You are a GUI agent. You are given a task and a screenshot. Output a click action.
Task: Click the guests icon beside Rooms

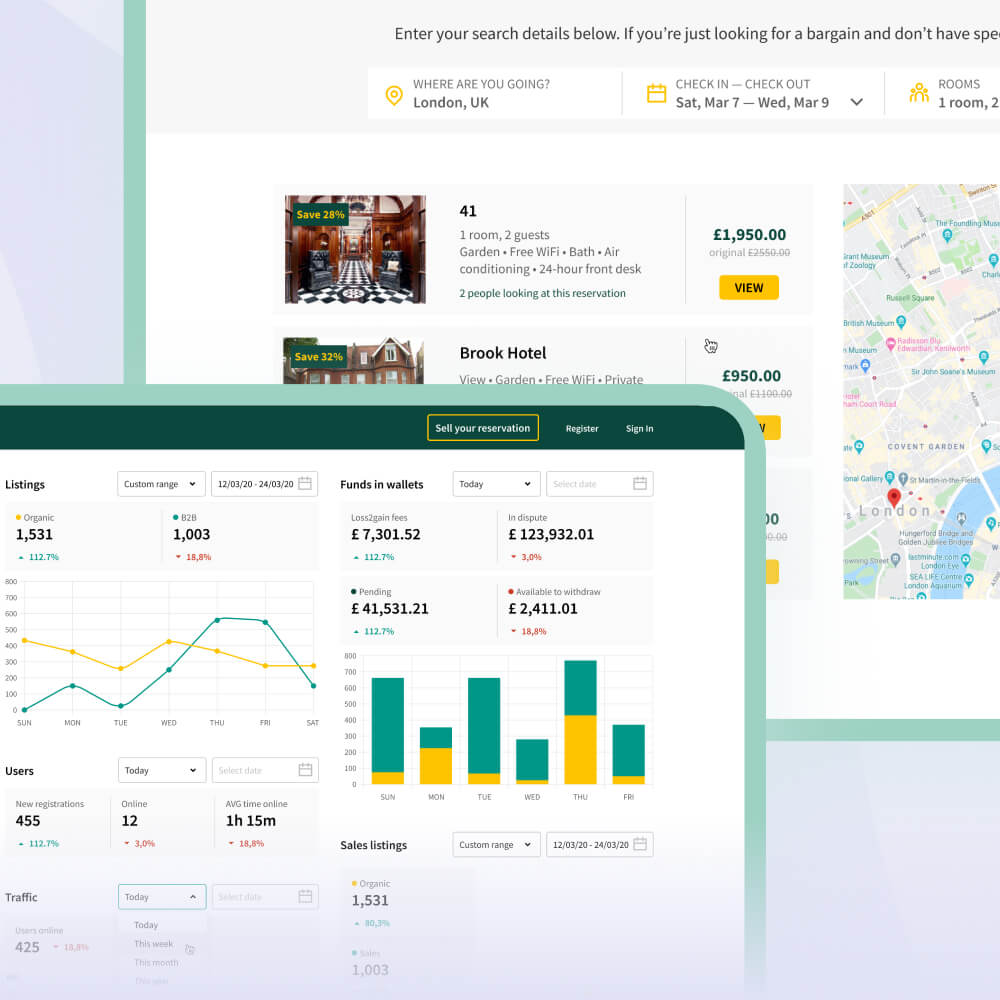[919, 93]
